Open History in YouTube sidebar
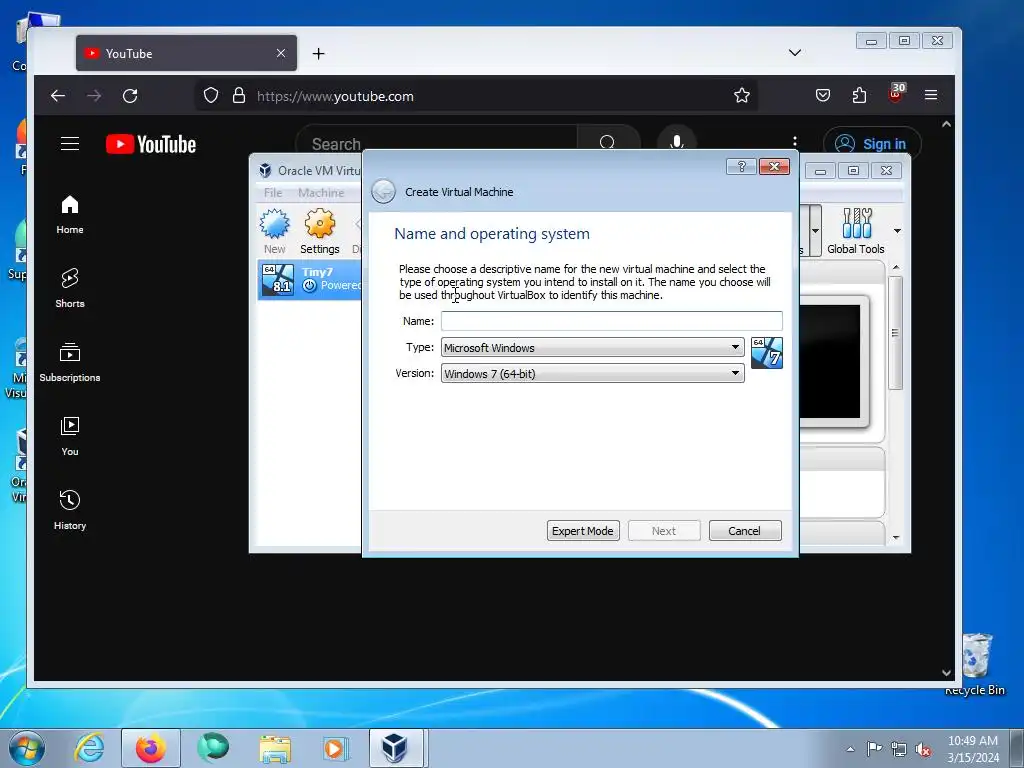The height and width of the screenshot is (768, 1024). click(x=70, y=510)
